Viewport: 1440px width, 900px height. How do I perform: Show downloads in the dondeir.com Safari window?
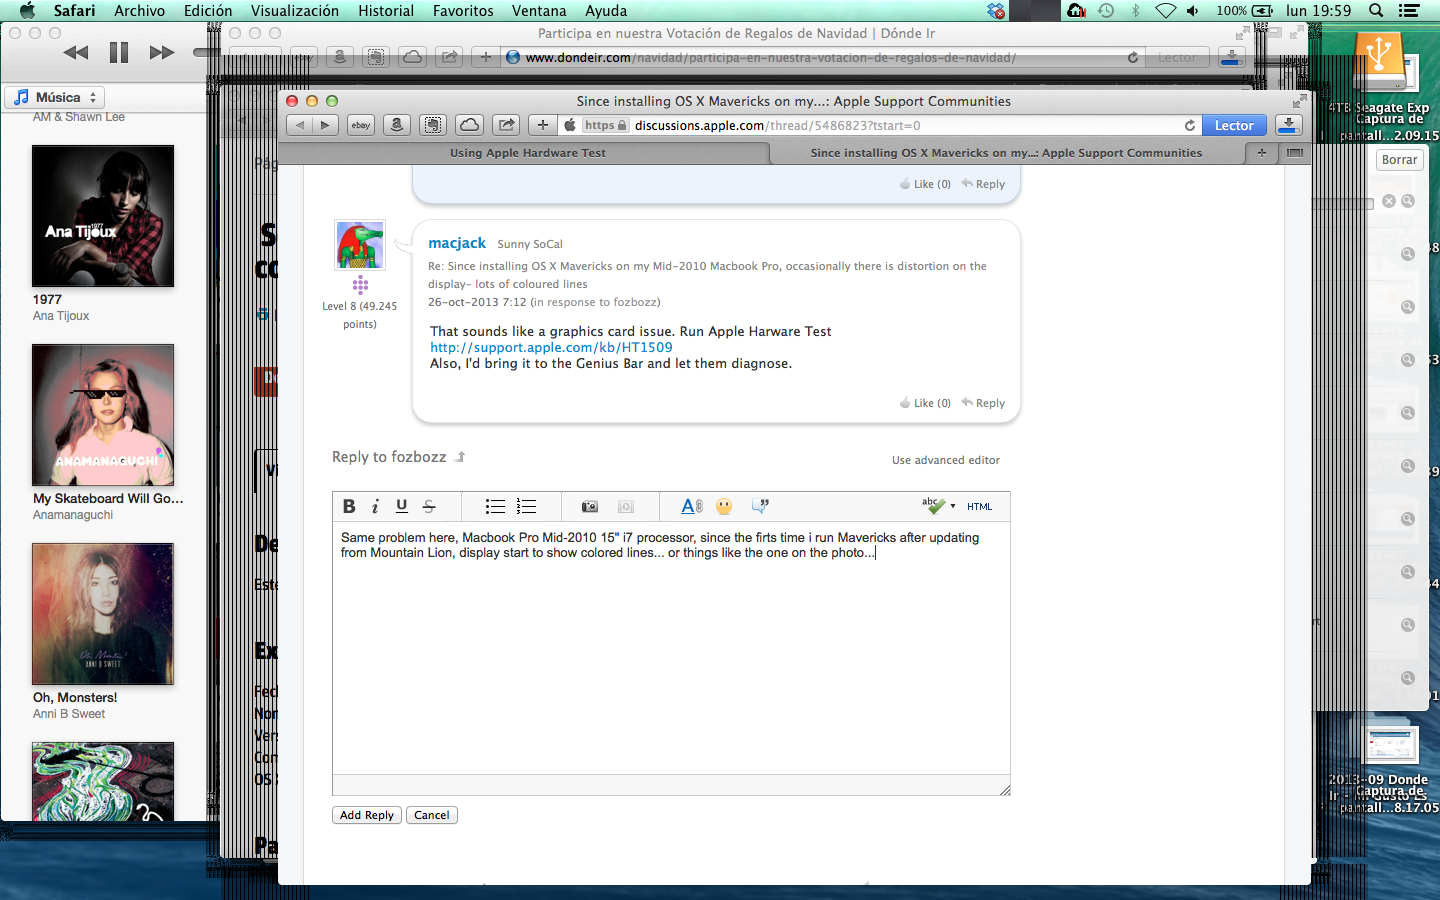tap(1232, 57)
